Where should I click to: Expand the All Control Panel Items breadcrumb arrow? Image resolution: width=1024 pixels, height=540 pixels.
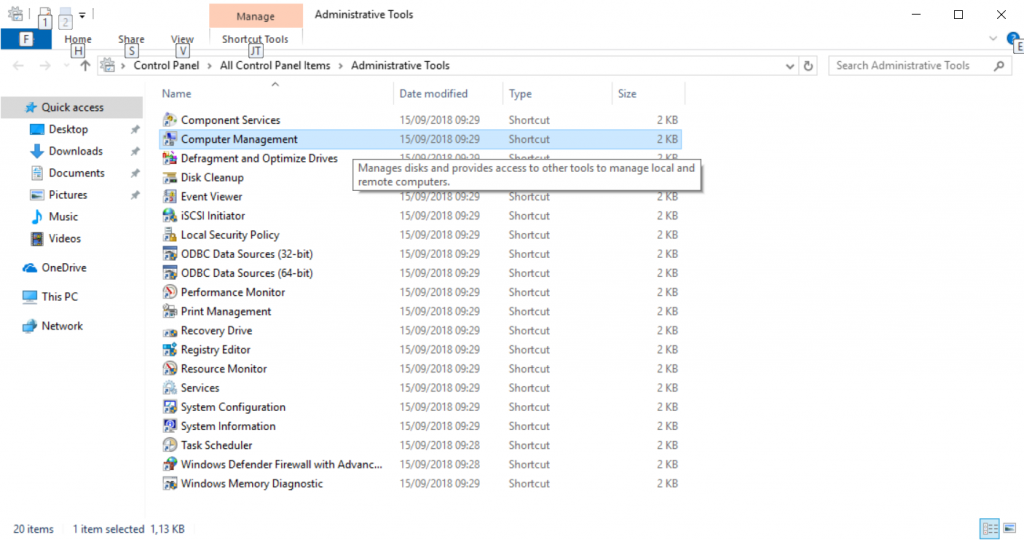(341, 66)
